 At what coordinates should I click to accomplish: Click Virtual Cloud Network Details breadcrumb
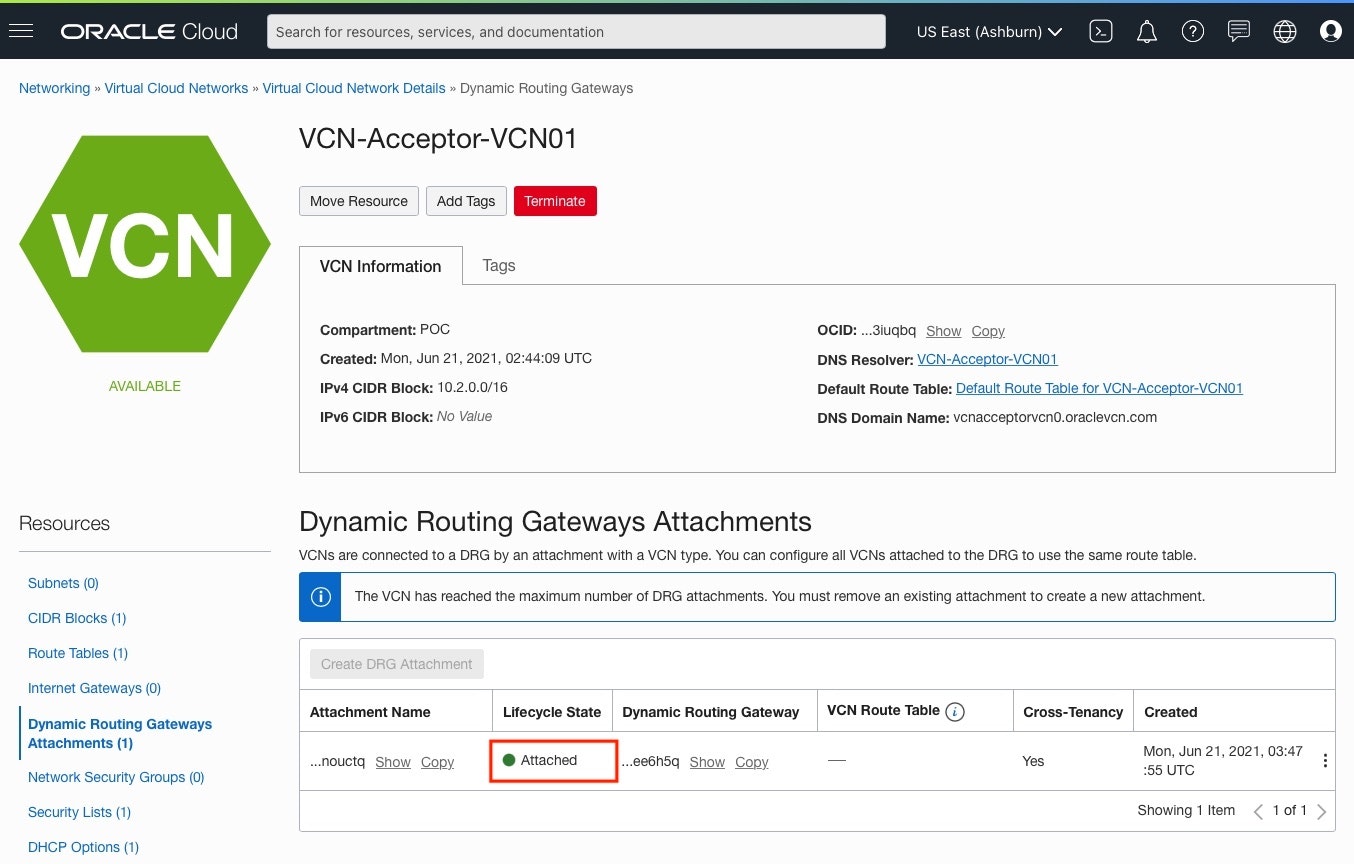[x=354, y=88]
